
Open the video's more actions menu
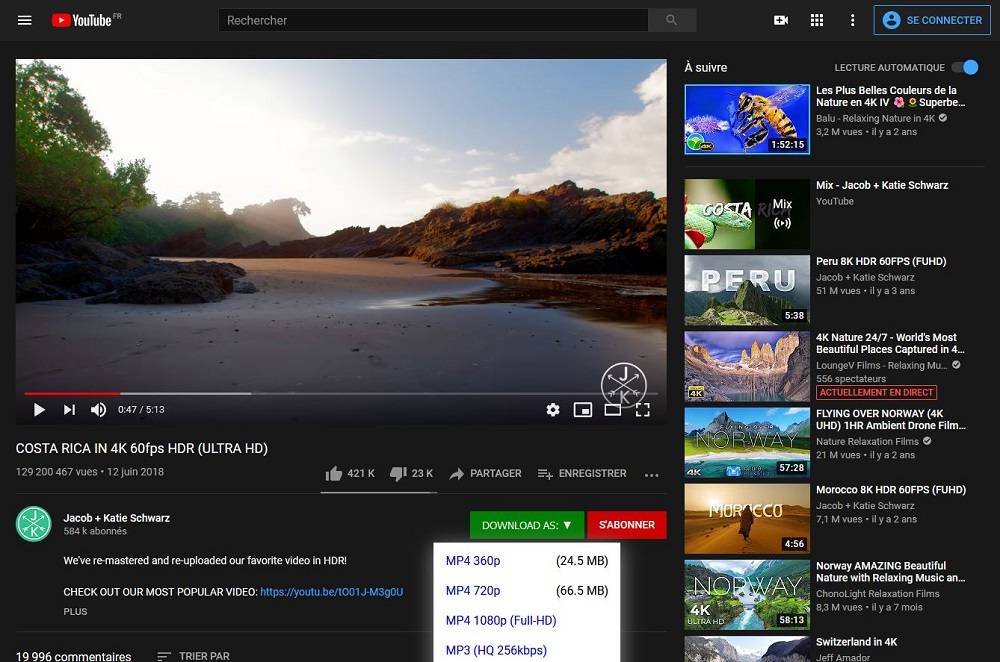coord(652,473)
